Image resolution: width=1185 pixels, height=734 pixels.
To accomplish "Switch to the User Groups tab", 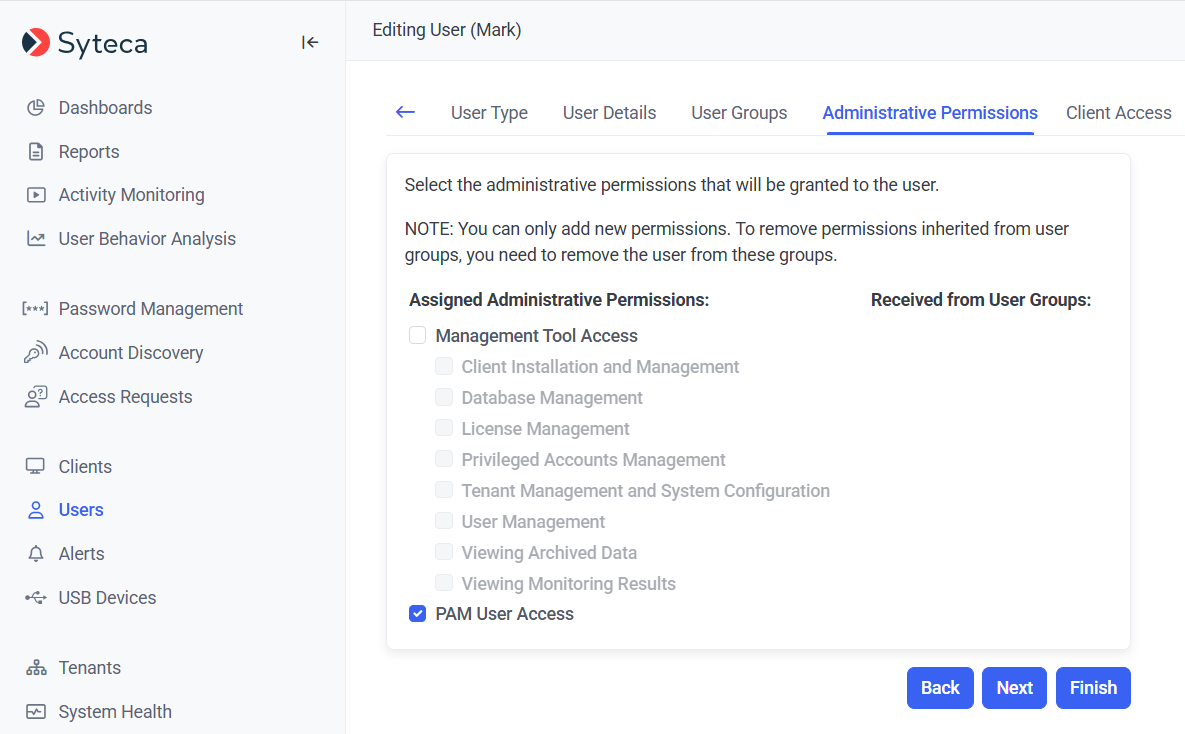I will [739, 113].
